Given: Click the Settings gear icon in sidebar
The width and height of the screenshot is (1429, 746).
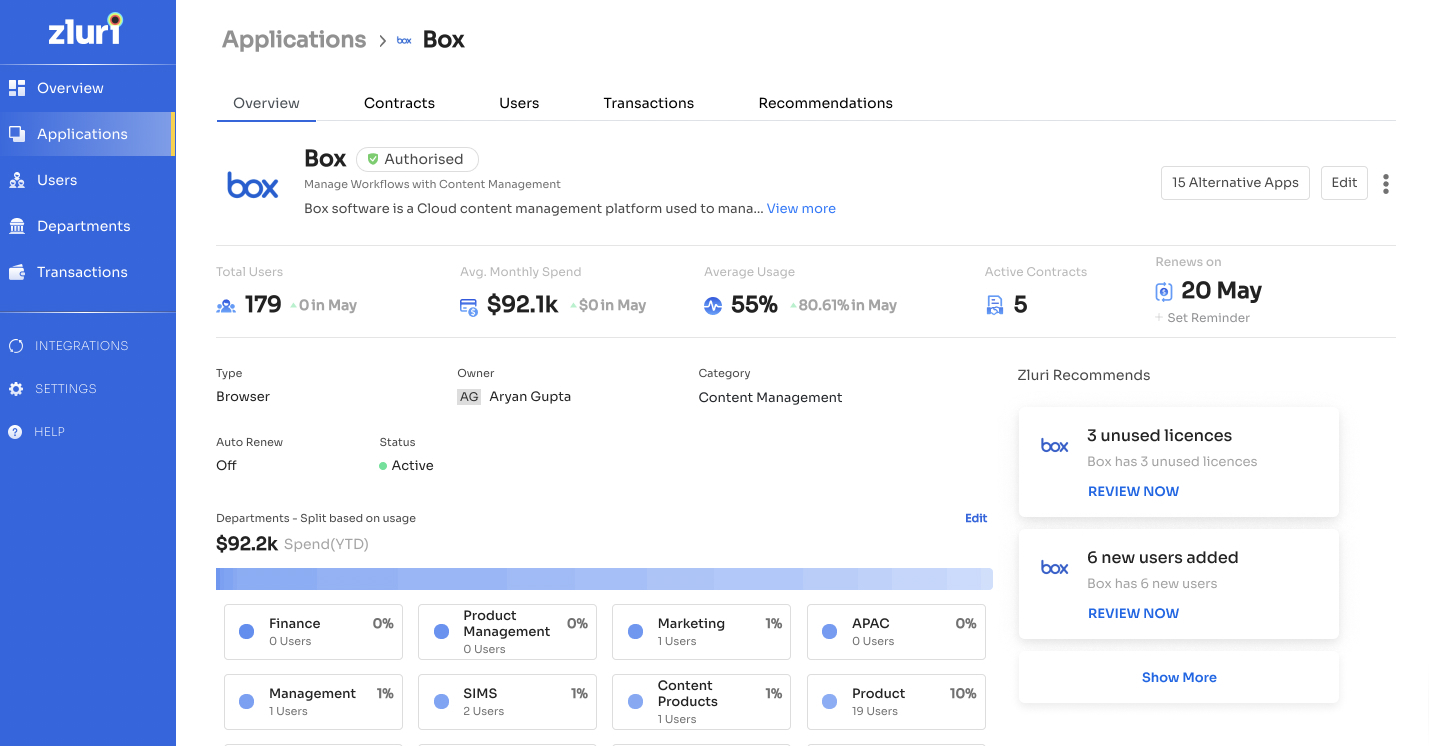Looking at the screenshot, I should (16, 389).
